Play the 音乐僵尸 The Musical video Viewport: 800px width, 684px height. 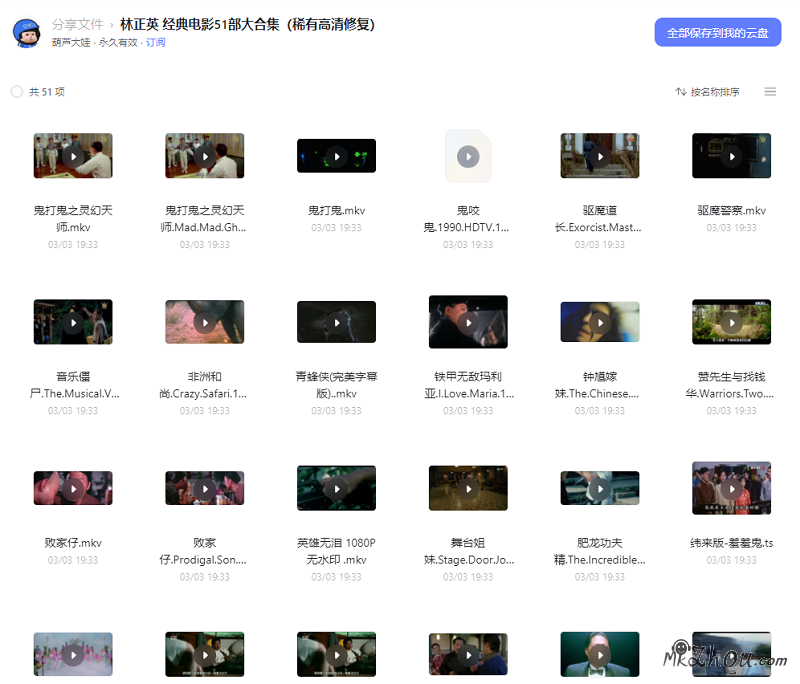click(73, 322)
